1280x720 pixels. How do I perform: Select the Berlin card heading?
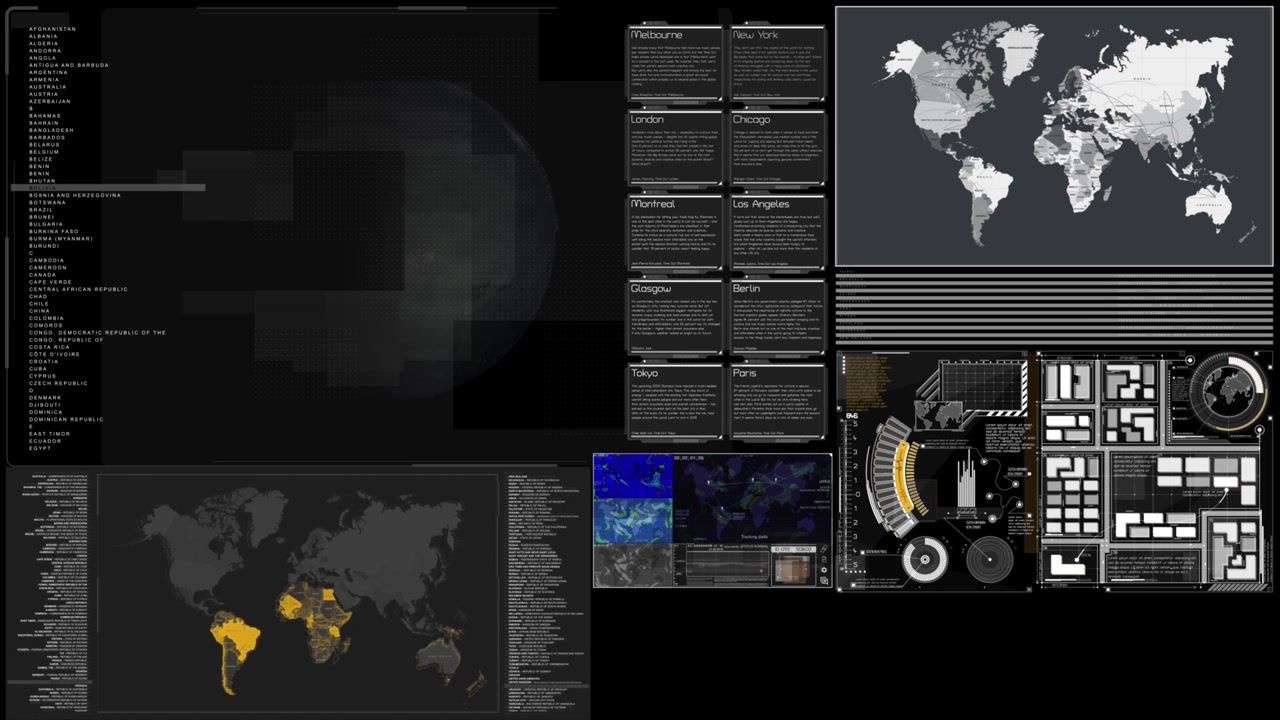[746, 288]
